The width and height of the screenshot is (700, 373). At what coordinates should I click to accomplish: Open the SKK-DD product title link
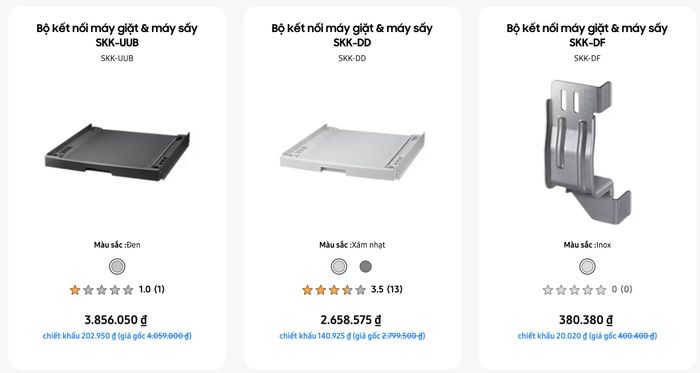[x=352, y=35]
